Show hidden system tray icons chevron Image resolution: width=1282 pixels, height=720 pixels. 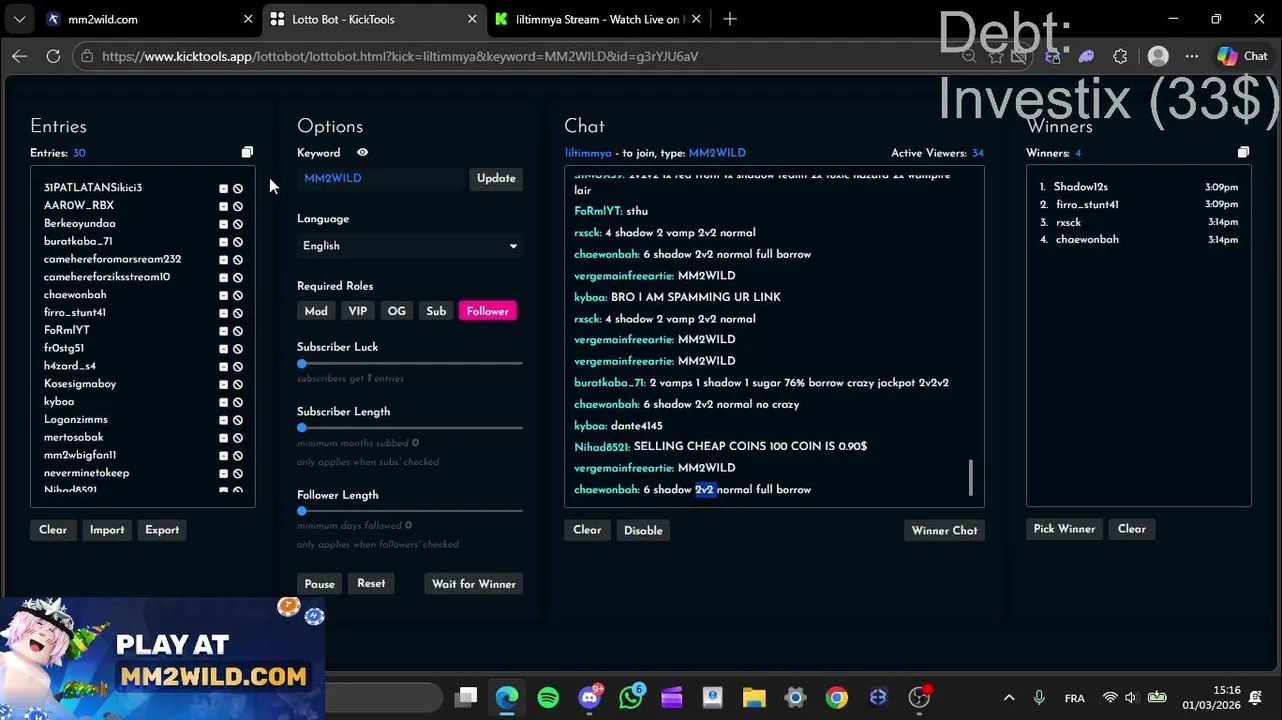pyautogui.click(x=1009, y=698)
